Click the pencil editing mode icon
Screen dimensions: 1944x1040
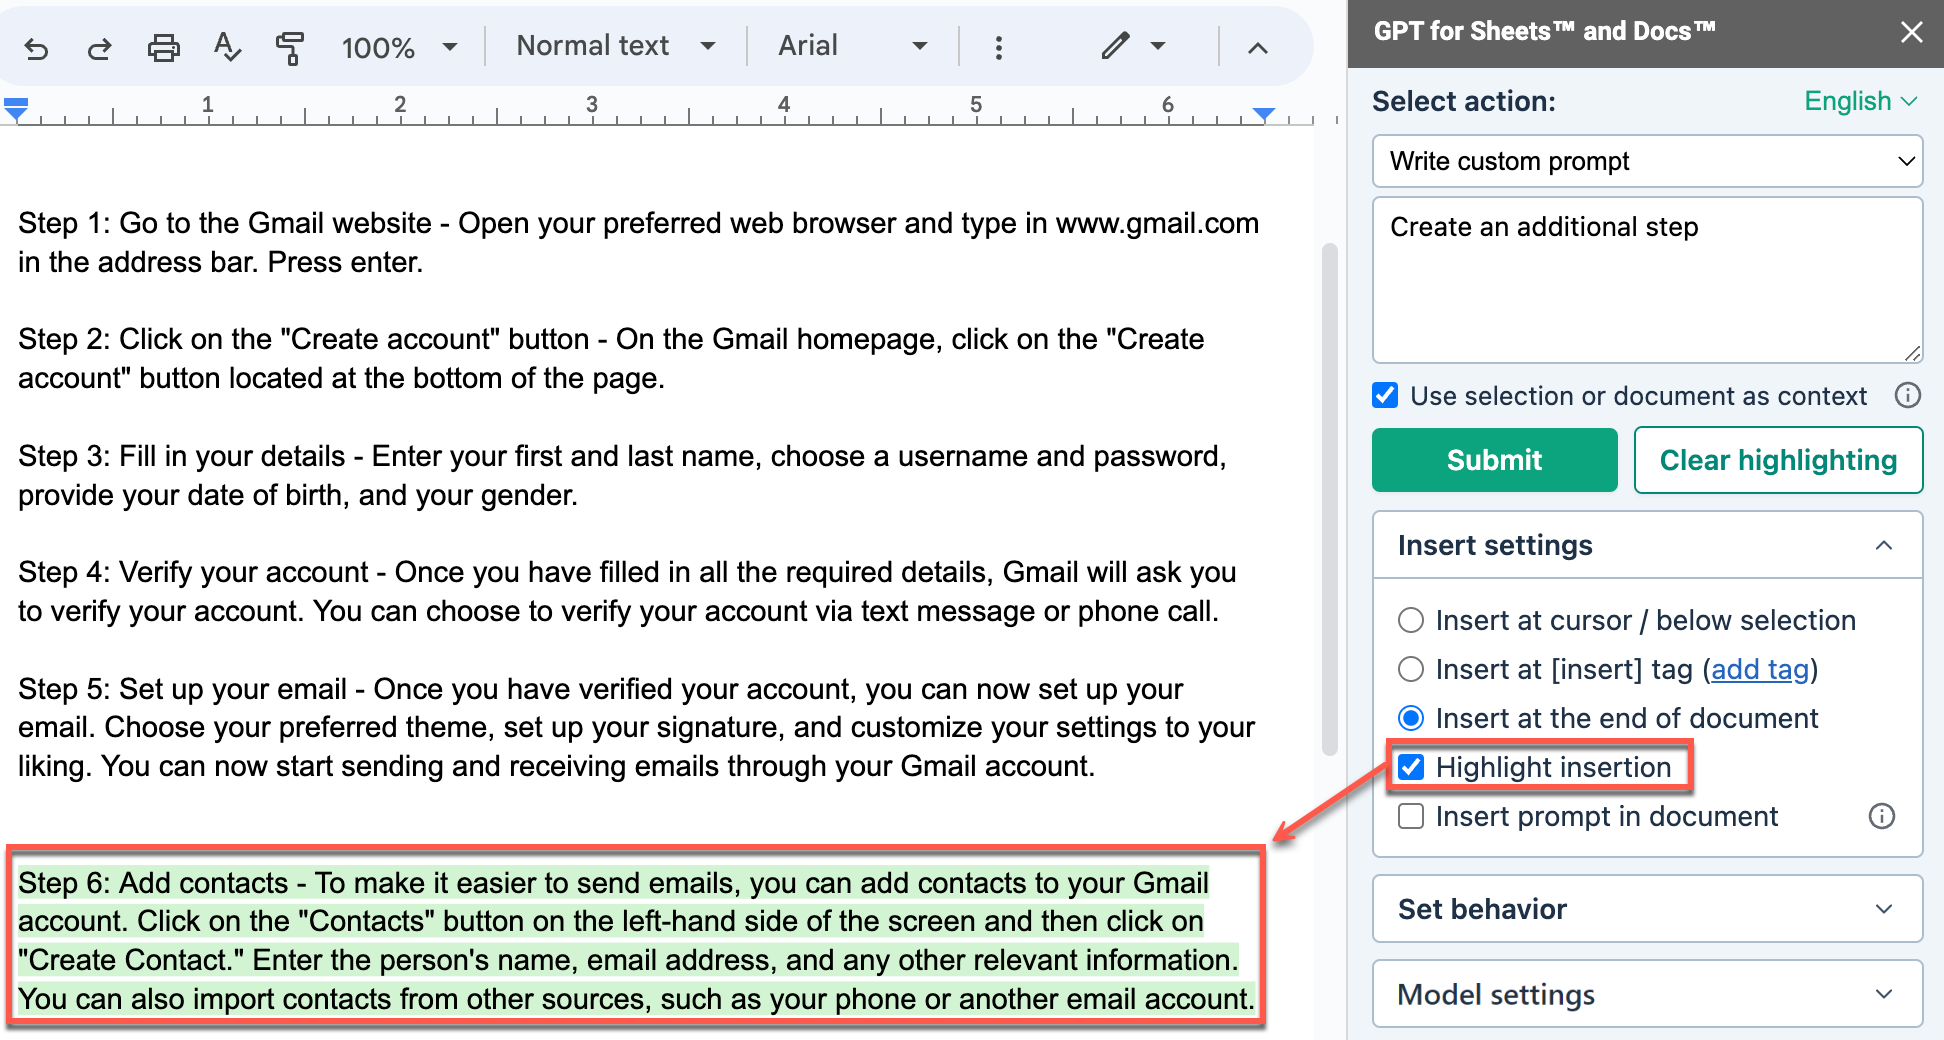pyautogui.click(x=1116, y=46)
